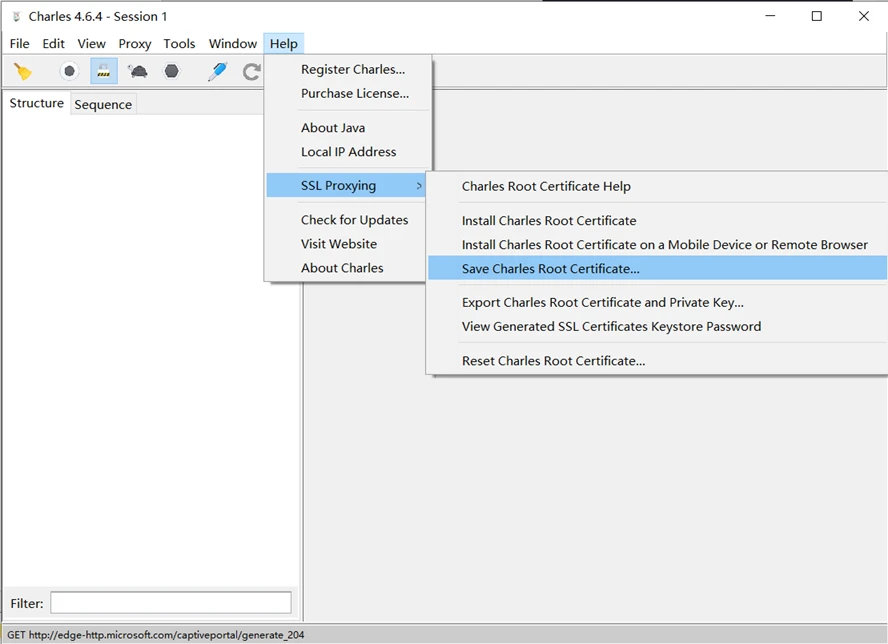Close the Charles window
Screen dimensions: 888x644
click(x=864, y=16)
